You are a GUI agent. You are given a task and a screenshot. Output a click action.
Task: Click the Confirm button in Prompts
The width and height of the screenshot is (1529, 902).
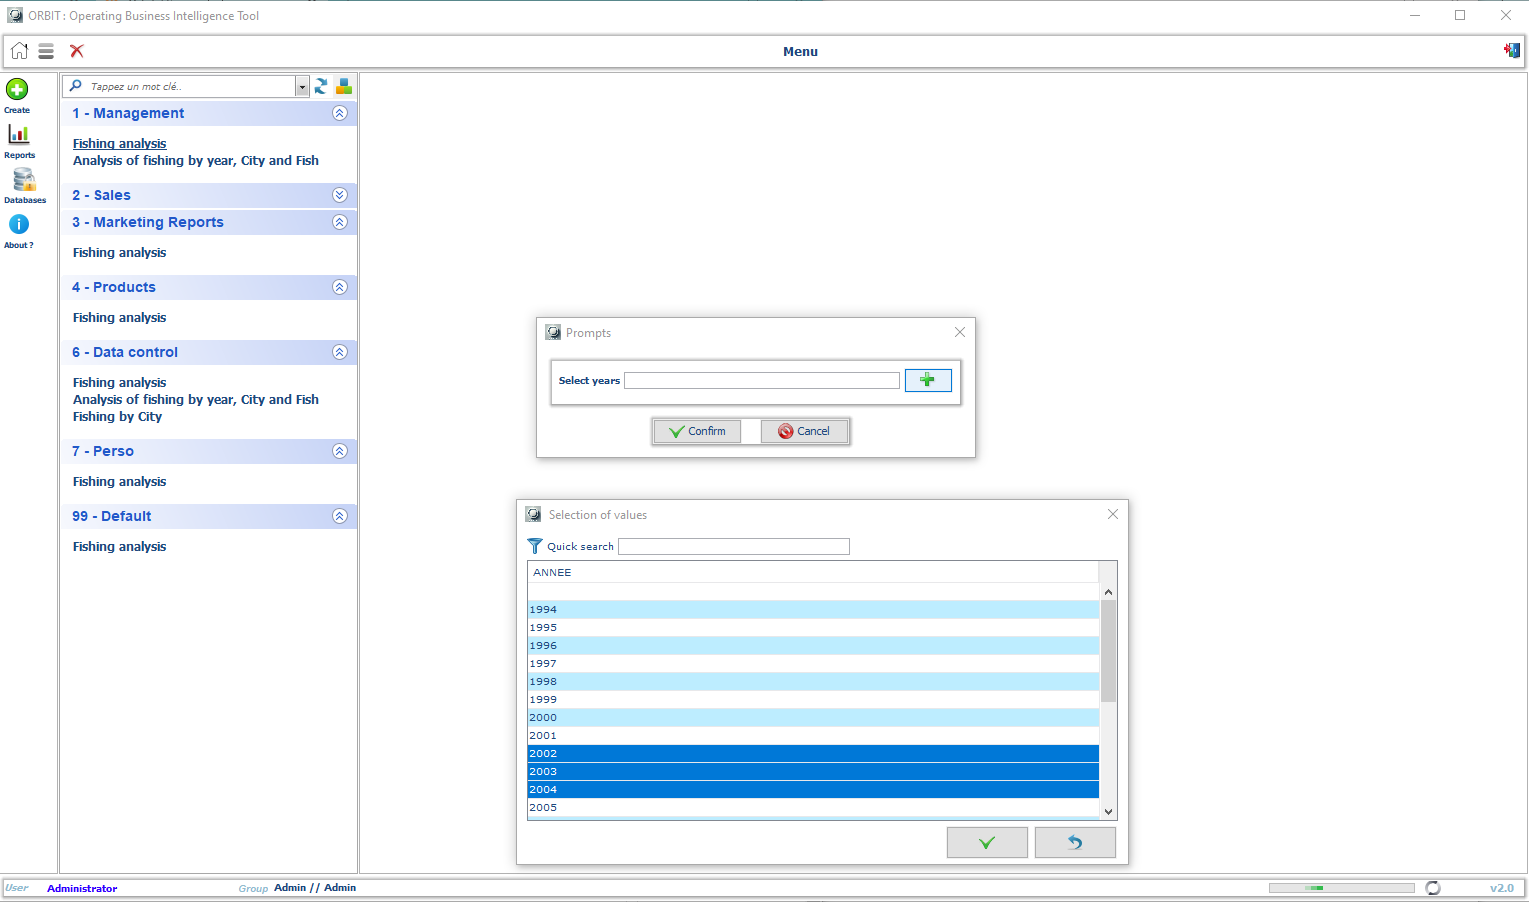tap(698, 431)
